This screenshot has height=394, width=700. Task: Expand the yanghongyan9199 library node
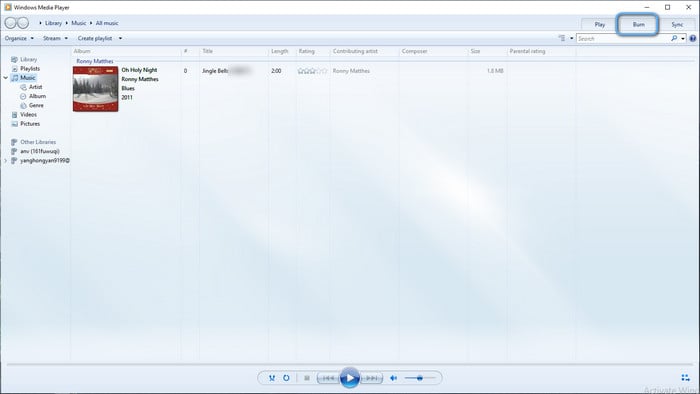(5, 161)
